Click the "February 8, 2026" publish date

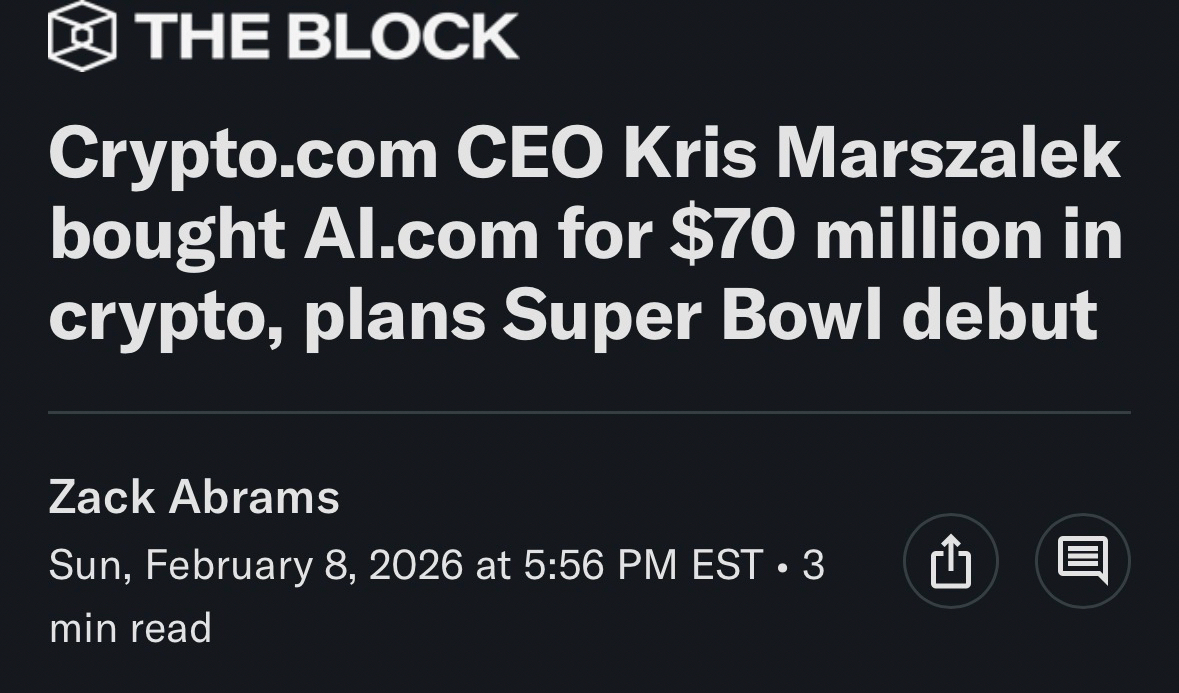pos(304,566)
